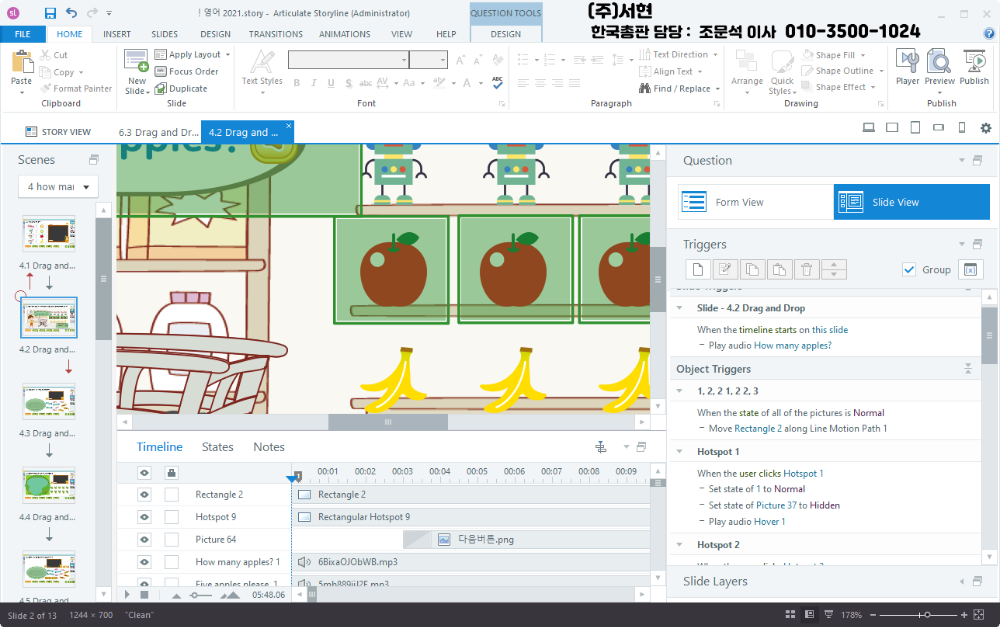Image resolution: width=1000 pixels, height=627 pixels.
Task: Open the INSERT ribbon tab
Action: coord(117,34)
